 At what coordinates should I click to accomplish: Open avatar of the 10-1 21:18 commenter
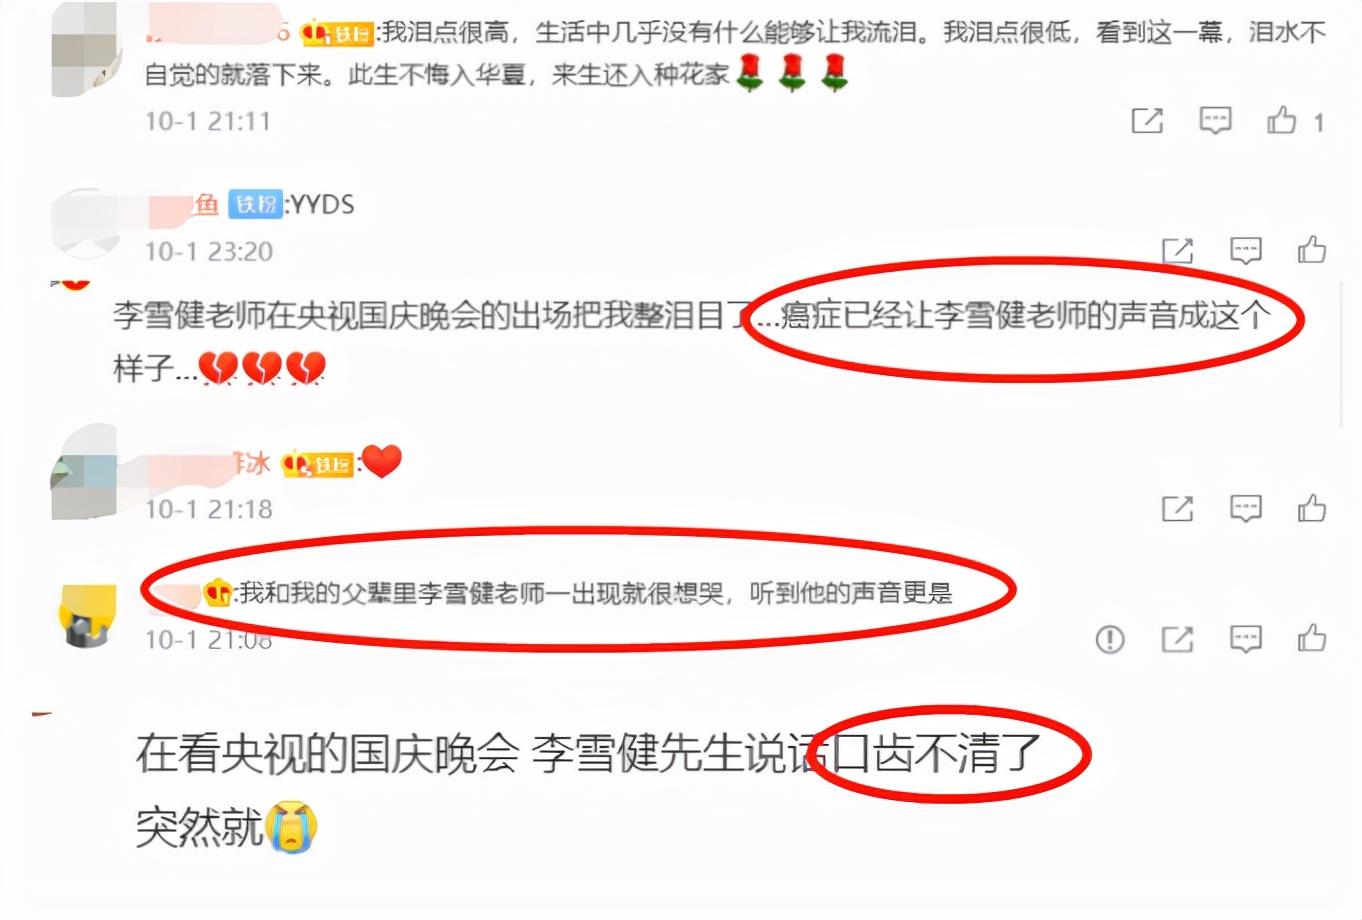click(85, 472)
